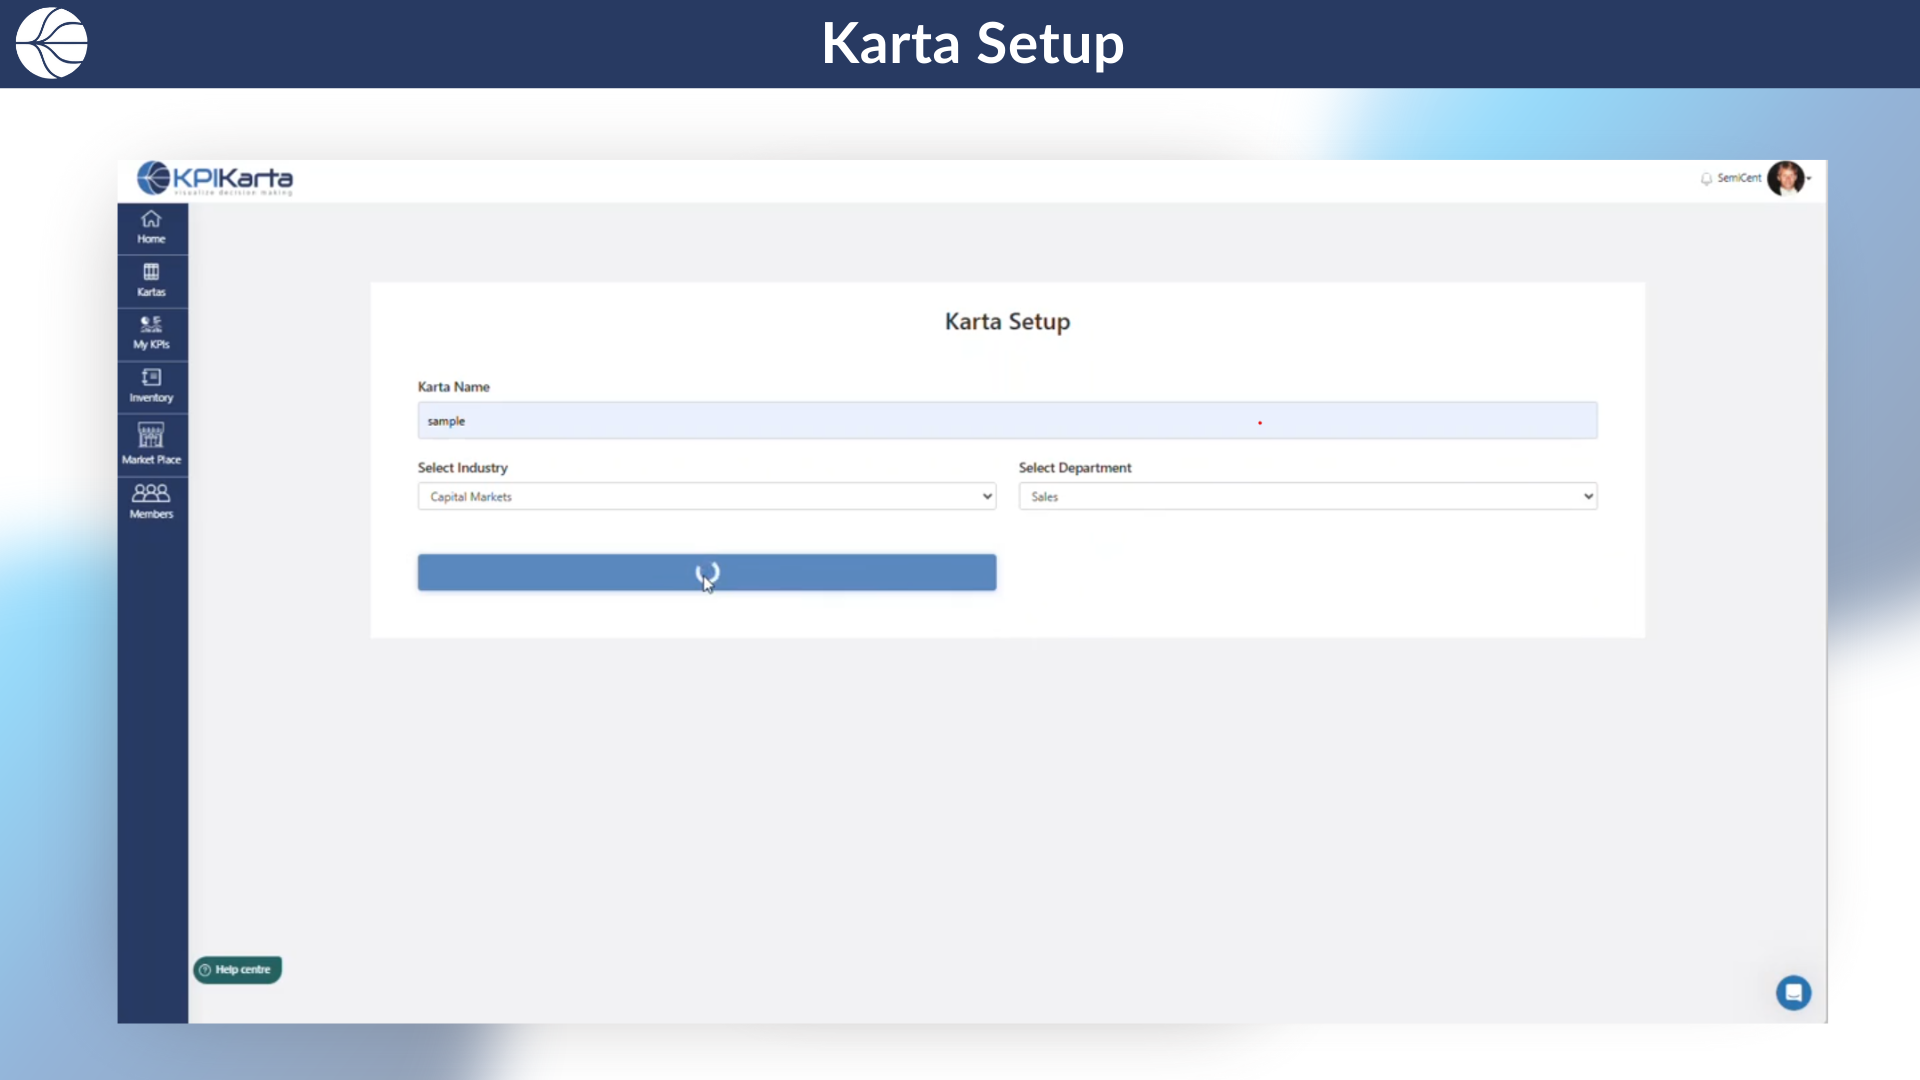Open the Inventory sidebar icon

(151, 386)
